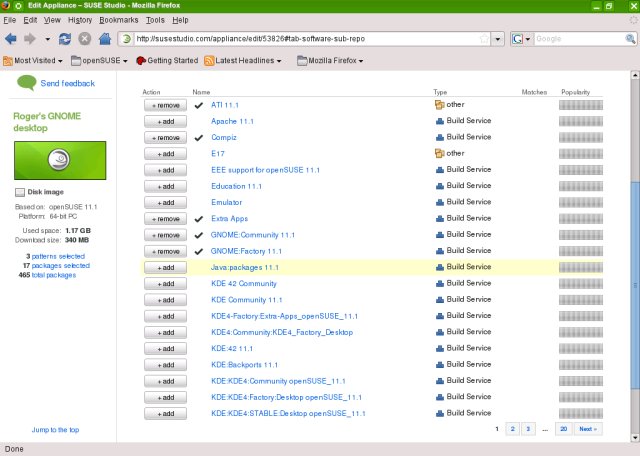Click the GNOME desktop appliance thumbnail
Image resolution: width=640 pixels, height=456 pixels.
[59, 161]
